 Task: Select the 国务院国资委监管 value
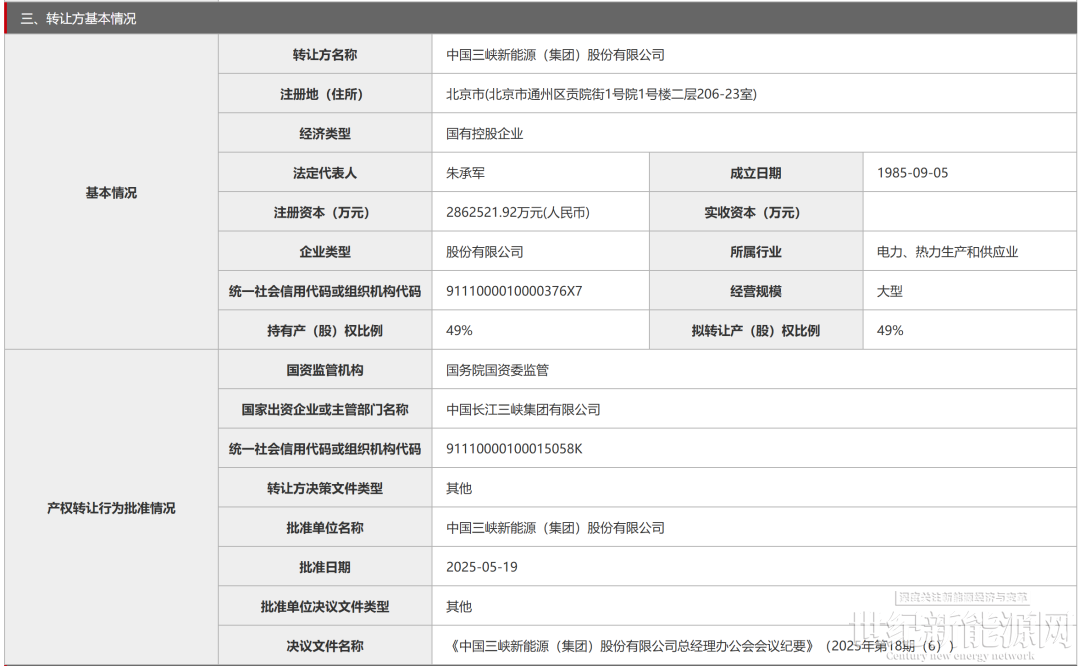click(497, 370)
